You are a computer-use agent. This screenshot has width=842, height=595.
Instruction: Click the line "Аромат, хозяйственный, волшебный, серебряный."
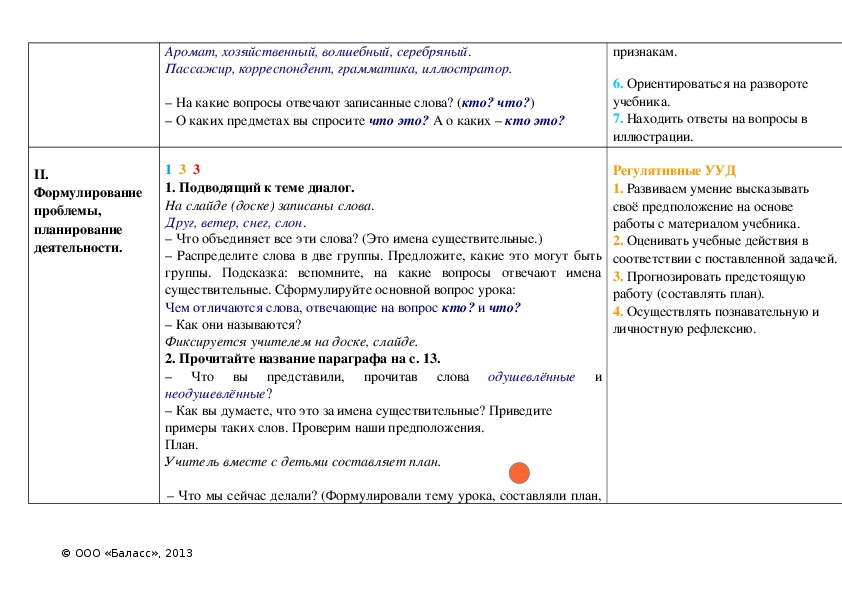(x=318, y=52)
